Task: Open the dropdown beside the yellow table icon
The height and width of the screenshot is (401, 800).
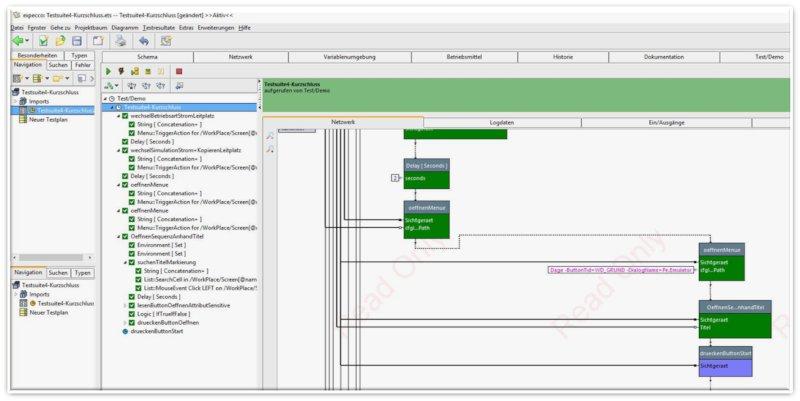Action: (x=47, y=79)
